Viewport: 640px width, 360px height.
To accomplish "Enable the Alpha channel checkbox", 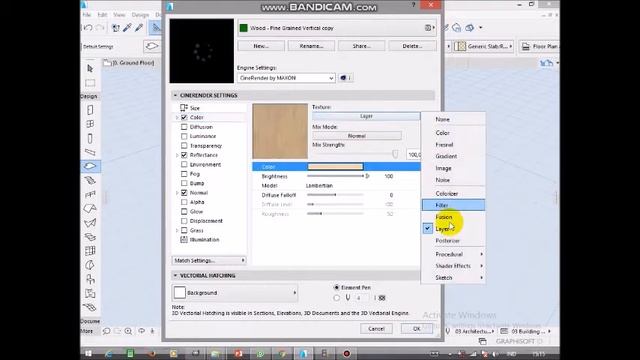I will coord(184,202).
